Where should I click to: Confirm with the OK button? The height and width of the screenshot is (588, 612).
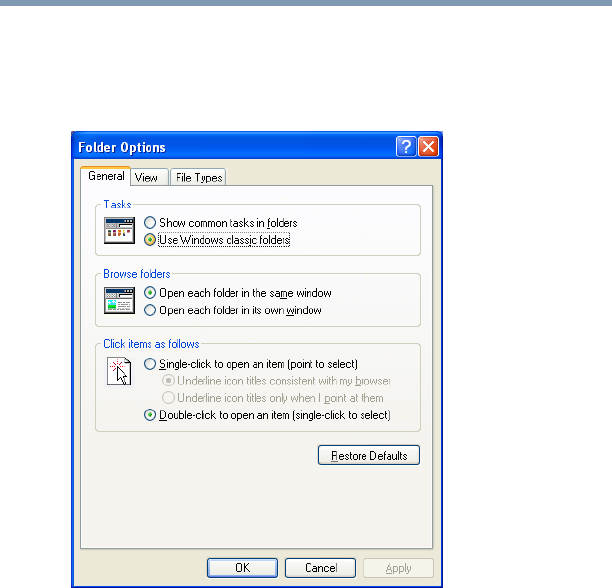242,568
